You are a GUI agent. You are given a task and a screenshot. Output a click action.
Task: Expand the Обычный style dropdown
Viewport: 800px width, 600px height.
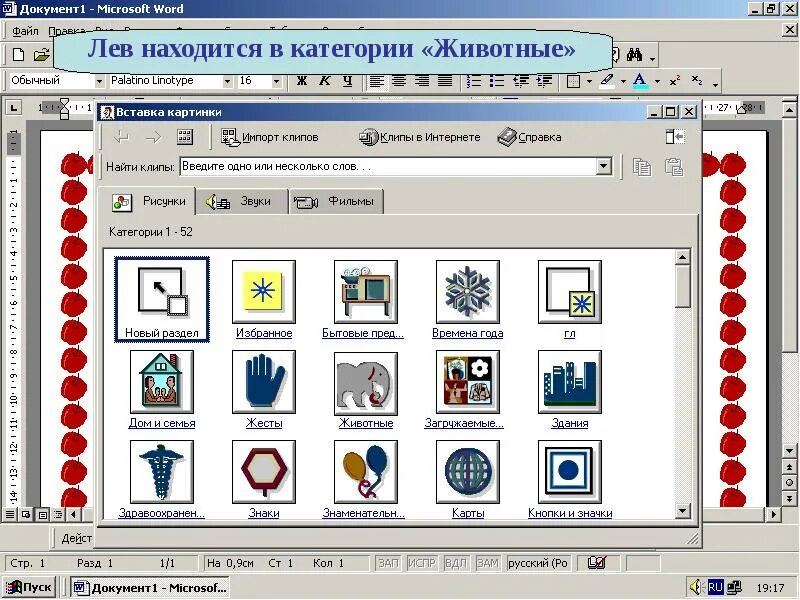coord(99,81)
